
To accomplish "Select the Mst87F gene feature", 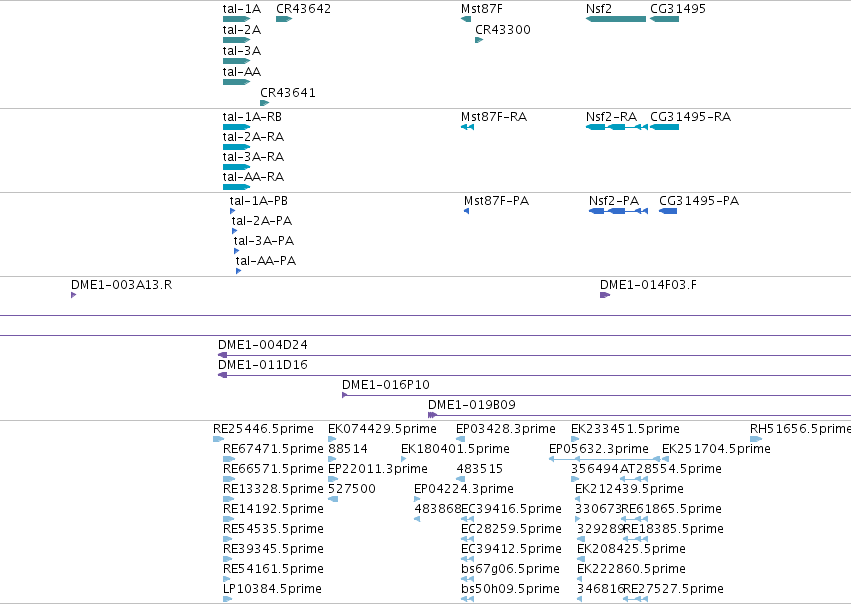I will [x=466, y=19].
